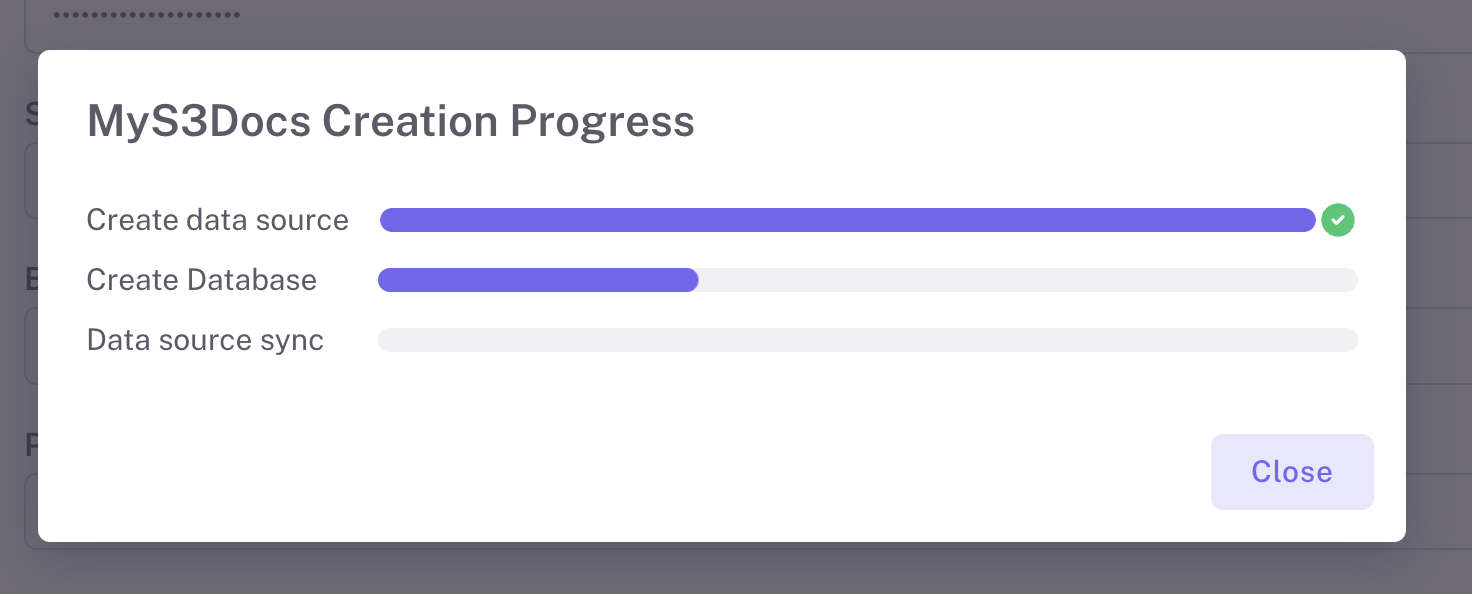Click the empty Data source sync bar

[x=867, y=340]
